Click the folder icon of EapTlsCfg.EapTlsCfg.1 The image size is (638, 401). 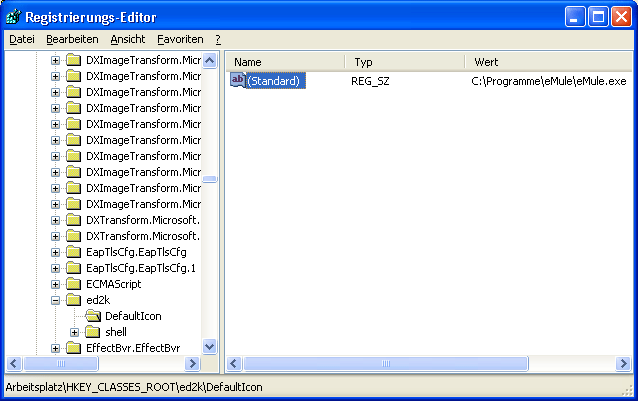click(74, 268)
